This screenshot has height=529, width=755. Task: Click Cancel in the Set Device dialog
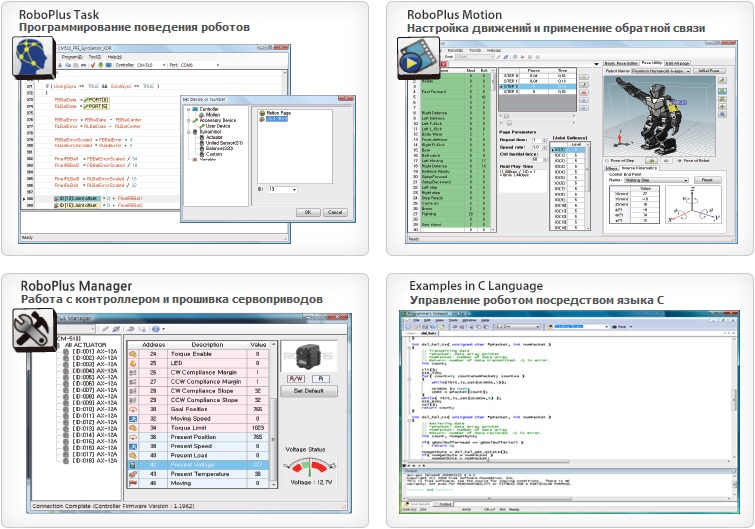(x=335, y=212)
